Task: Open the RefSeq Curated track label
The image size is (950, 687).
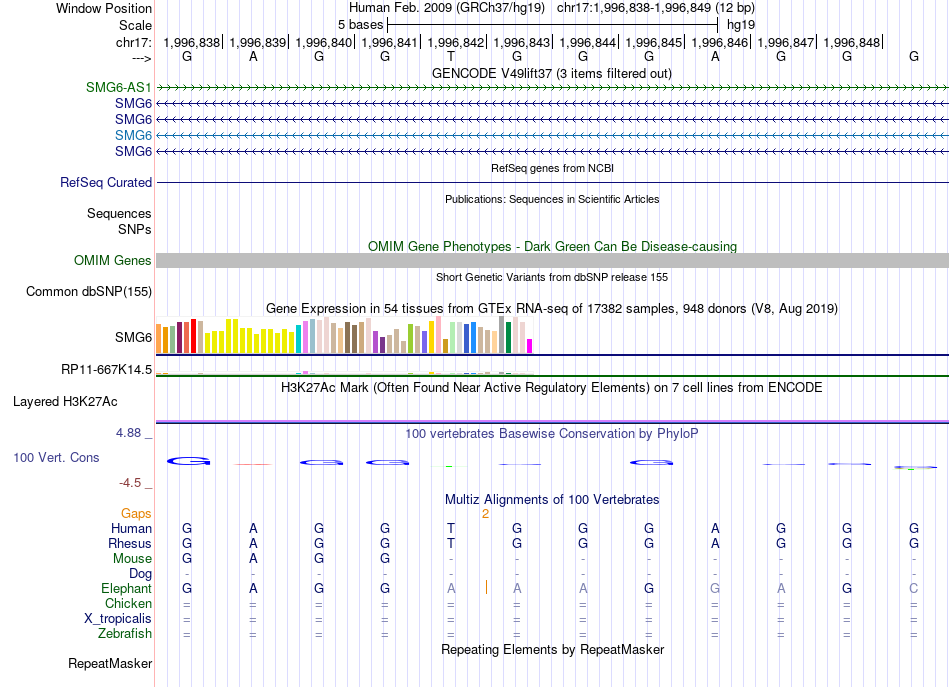Action: point(106,182)
